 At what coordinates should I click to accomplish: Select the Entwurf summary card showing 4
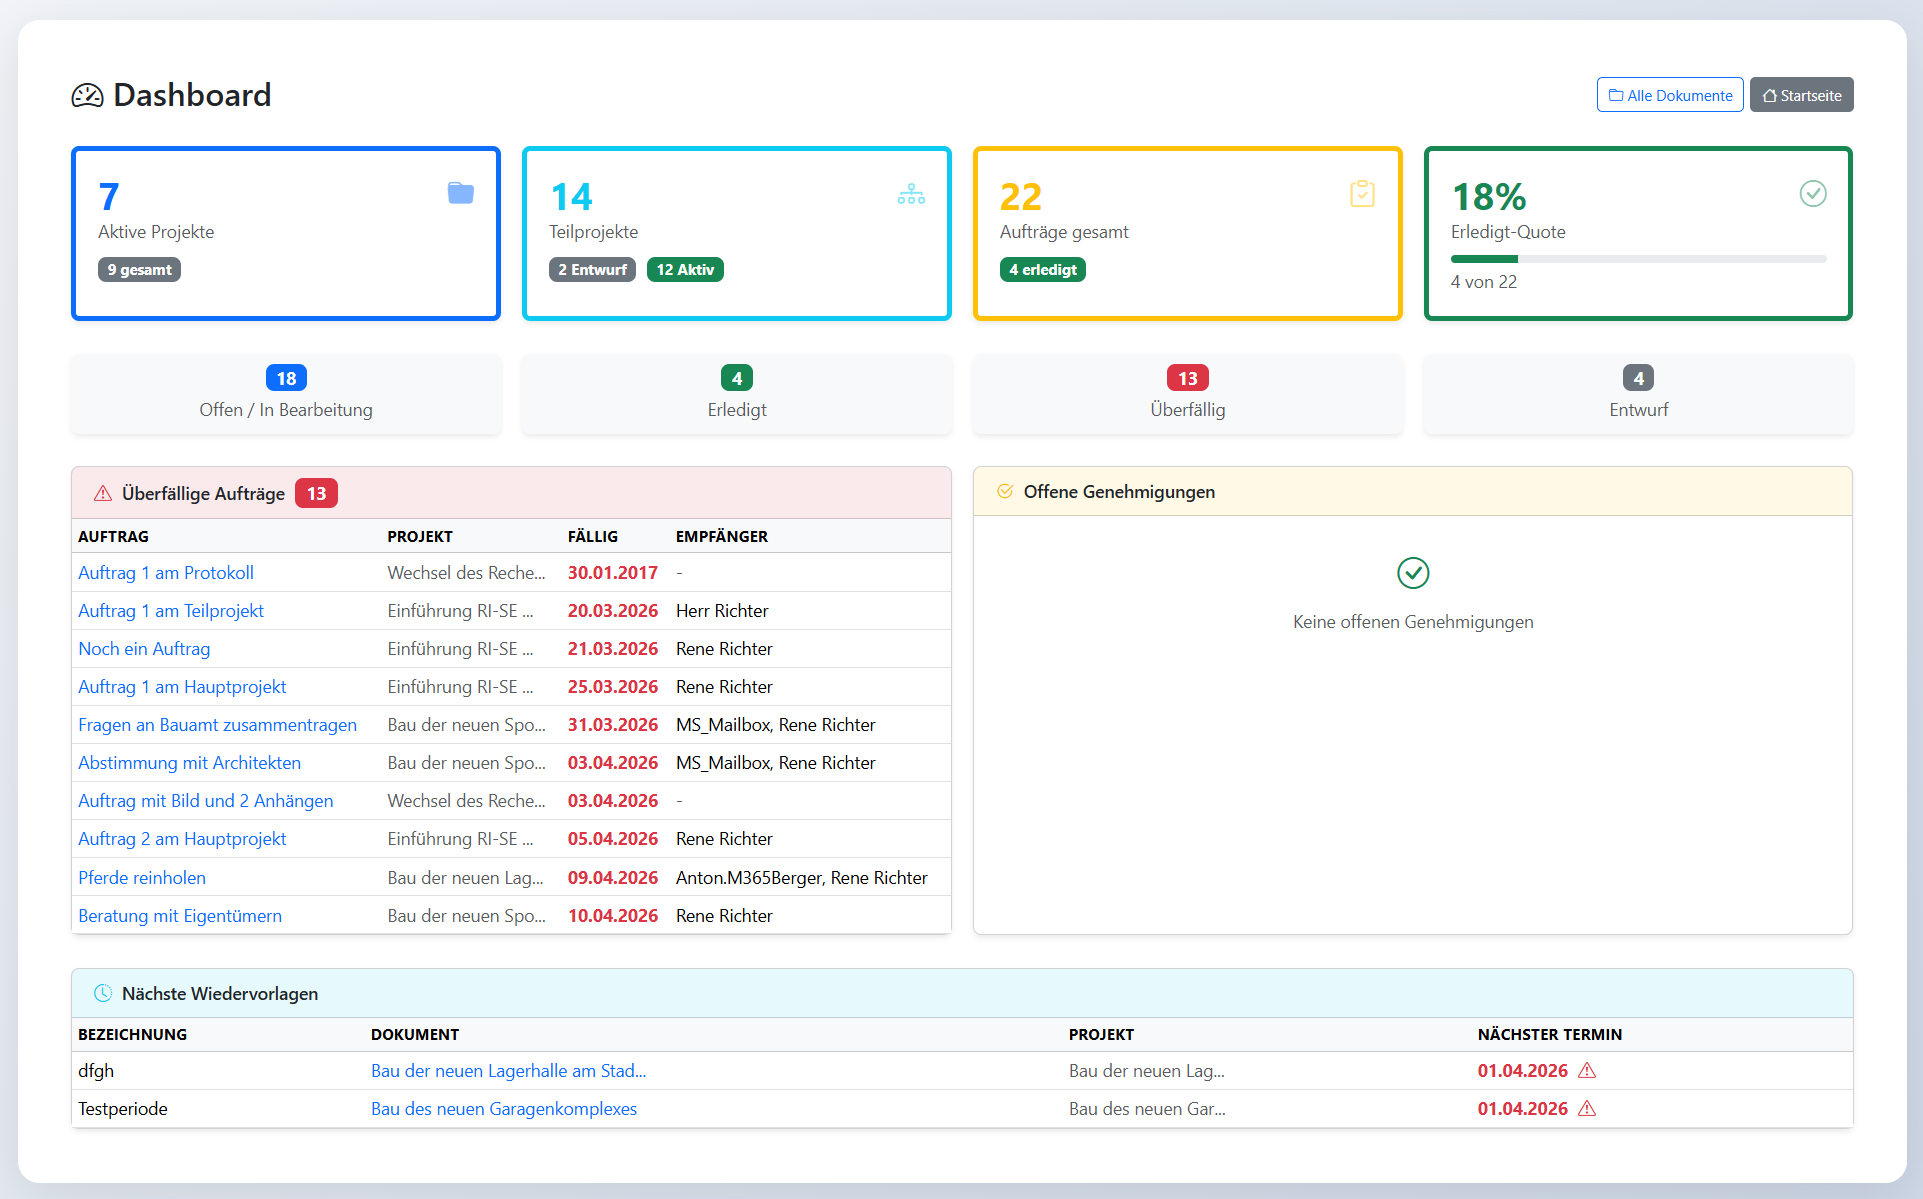click(x=1637, y=394)
